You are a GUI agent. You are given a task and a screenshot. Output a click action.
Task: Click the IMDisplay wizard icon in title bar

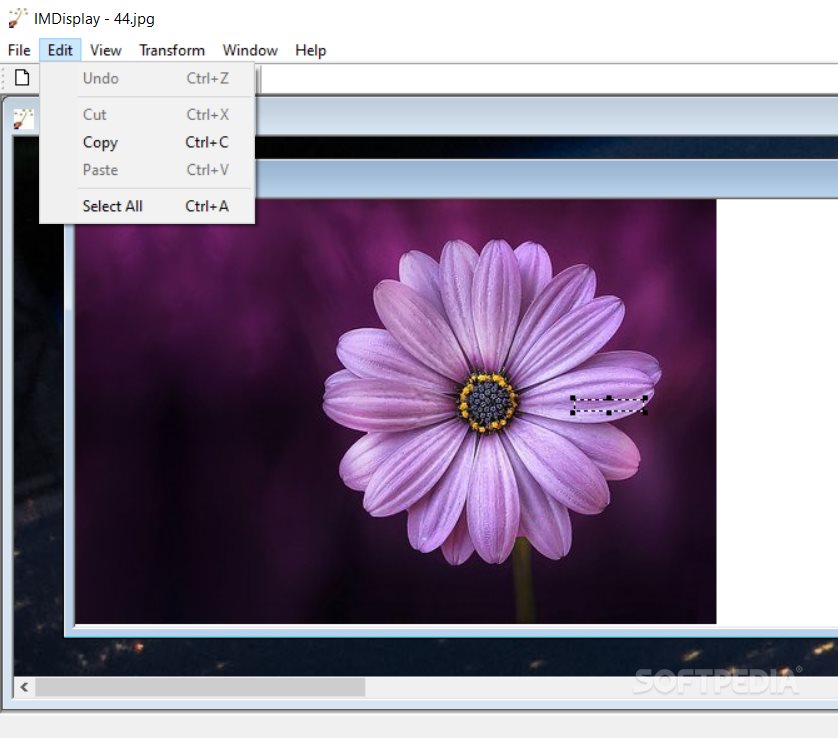tap(18, 18)
